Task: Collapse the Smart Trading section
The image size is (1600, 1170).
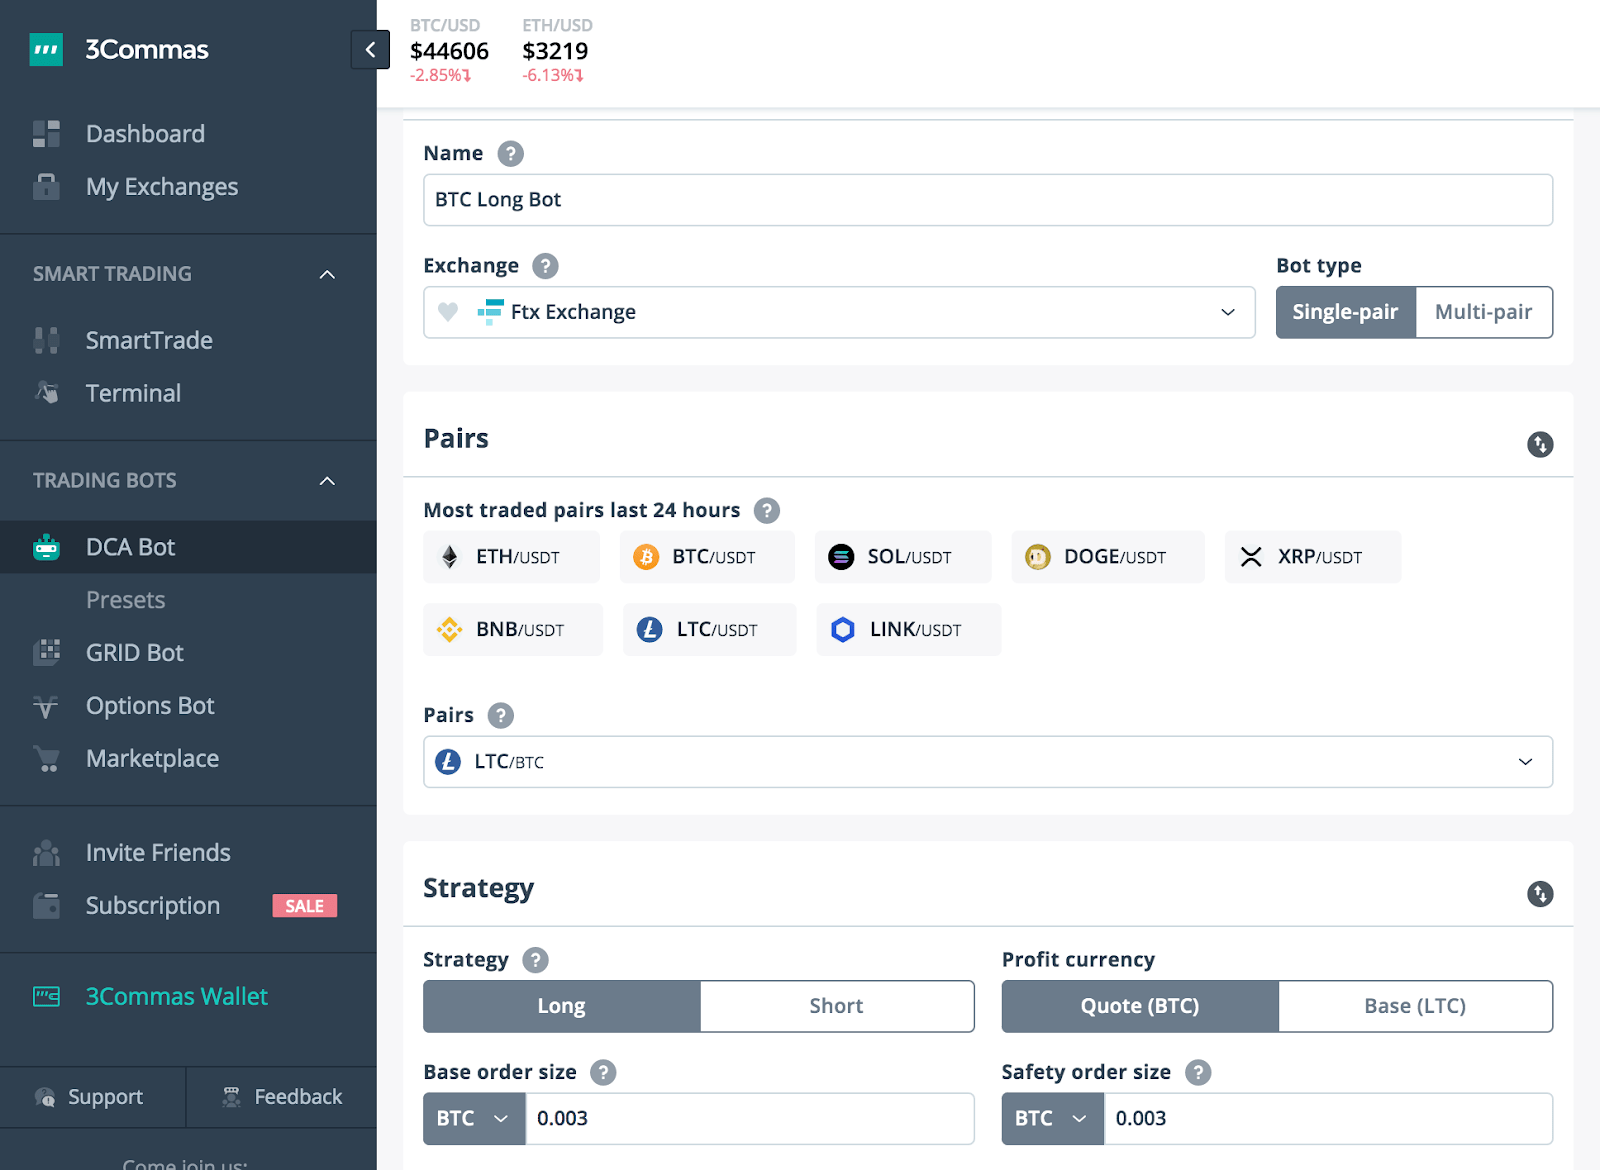Action: click(x=327, y=274)
